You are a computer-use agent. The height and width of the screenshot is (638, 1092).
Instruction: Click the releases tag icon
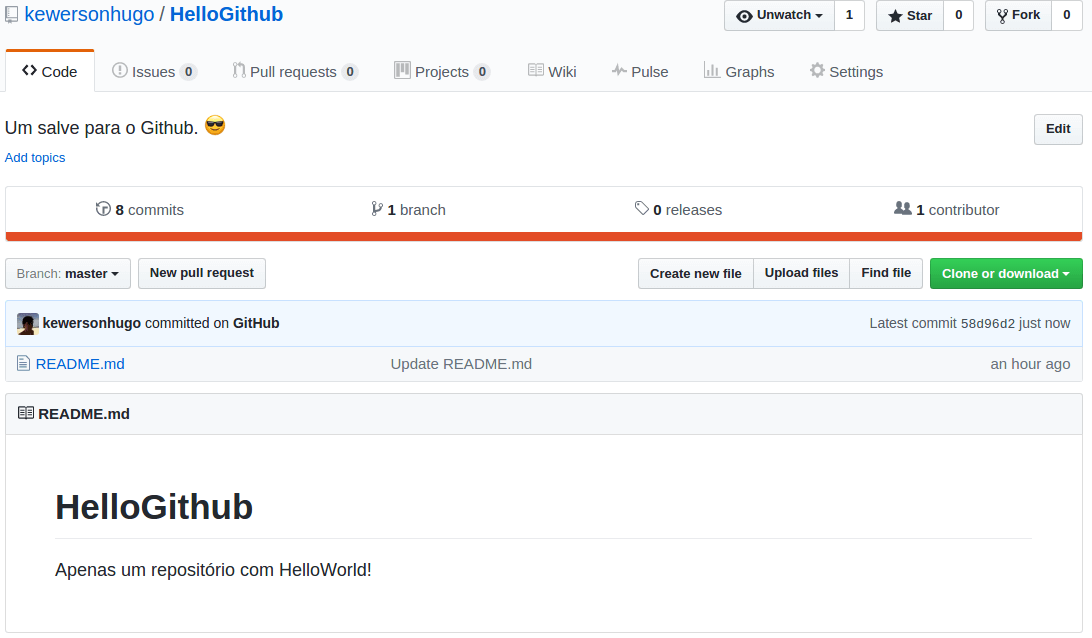click(643, 209)
